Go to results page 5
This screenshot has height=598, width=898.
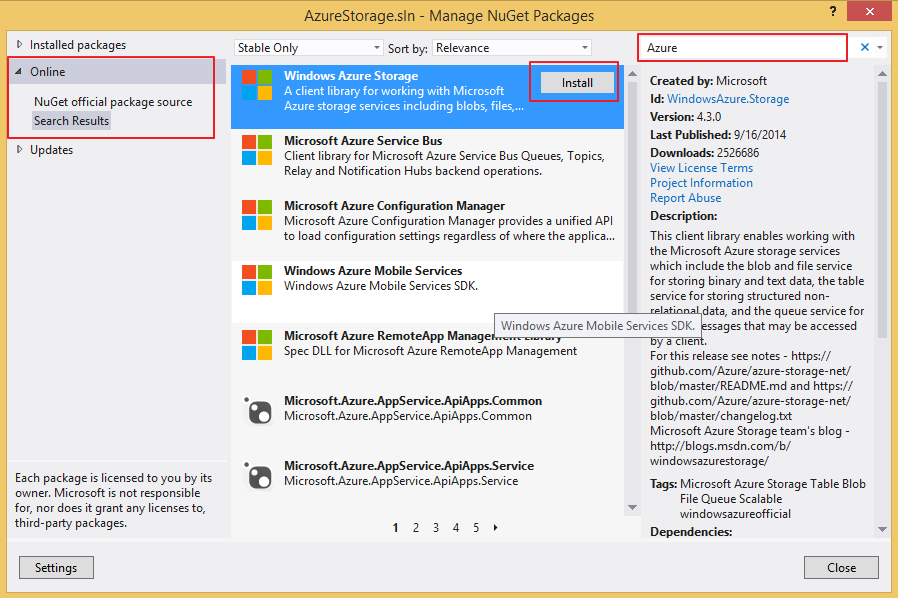pyautogui.click(x=476, y=528)
